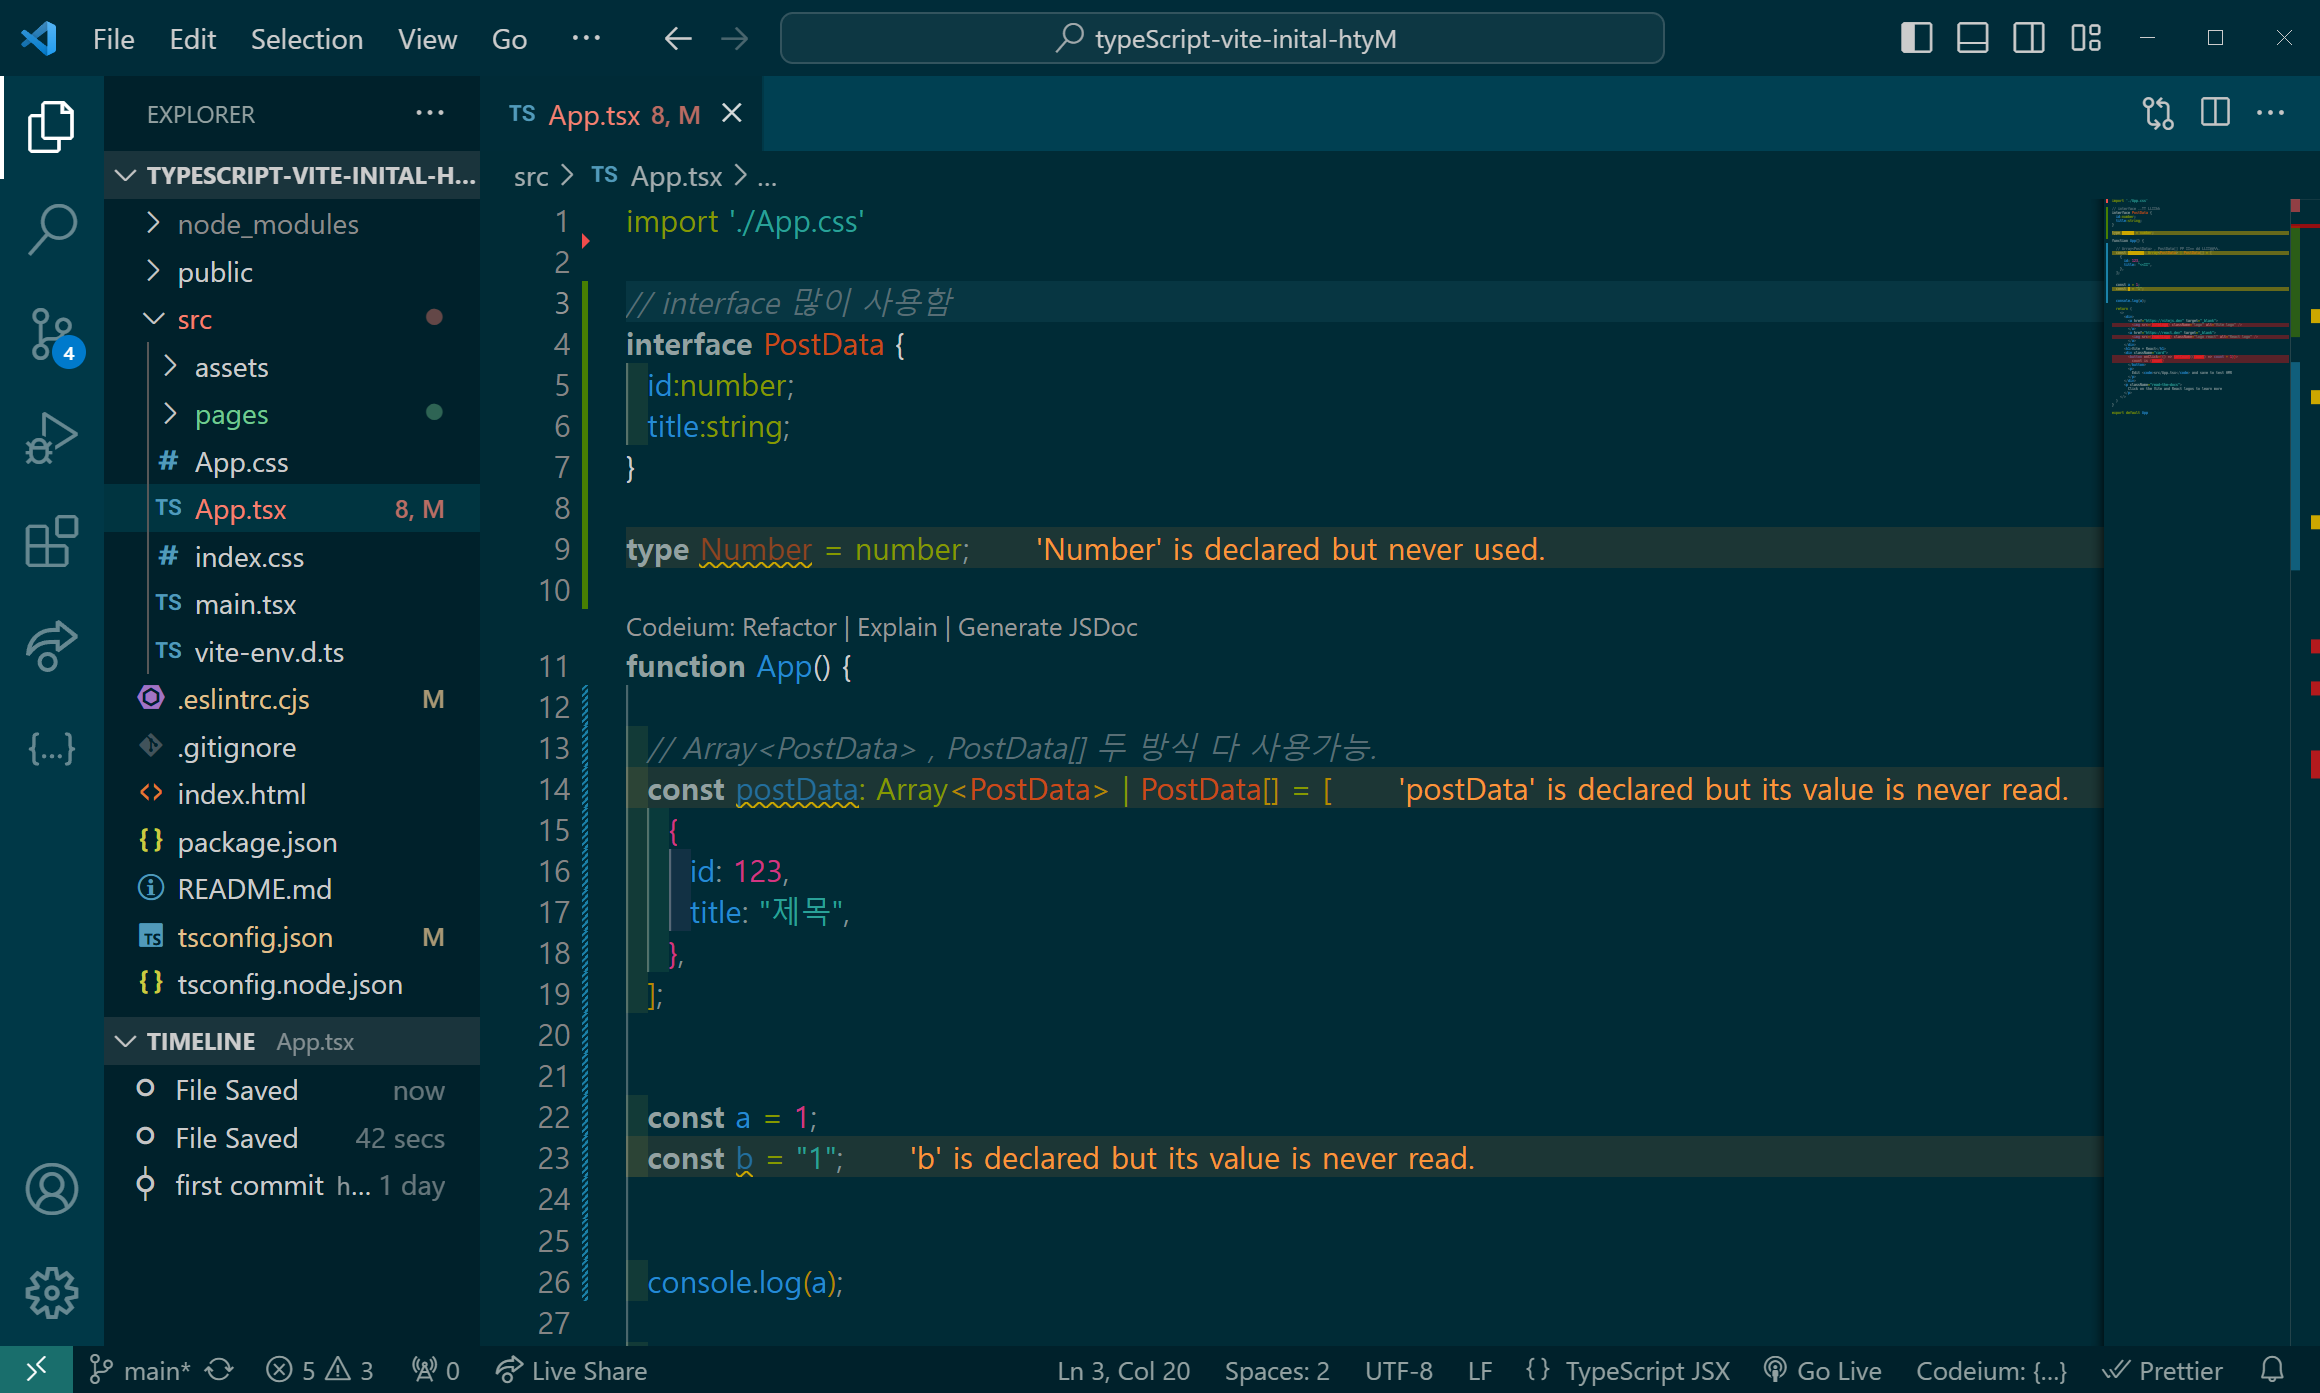Click the ports forwarded indicator showing 0
The width and height of the screenshot is (2320, 1393).
pos(436,1370)
